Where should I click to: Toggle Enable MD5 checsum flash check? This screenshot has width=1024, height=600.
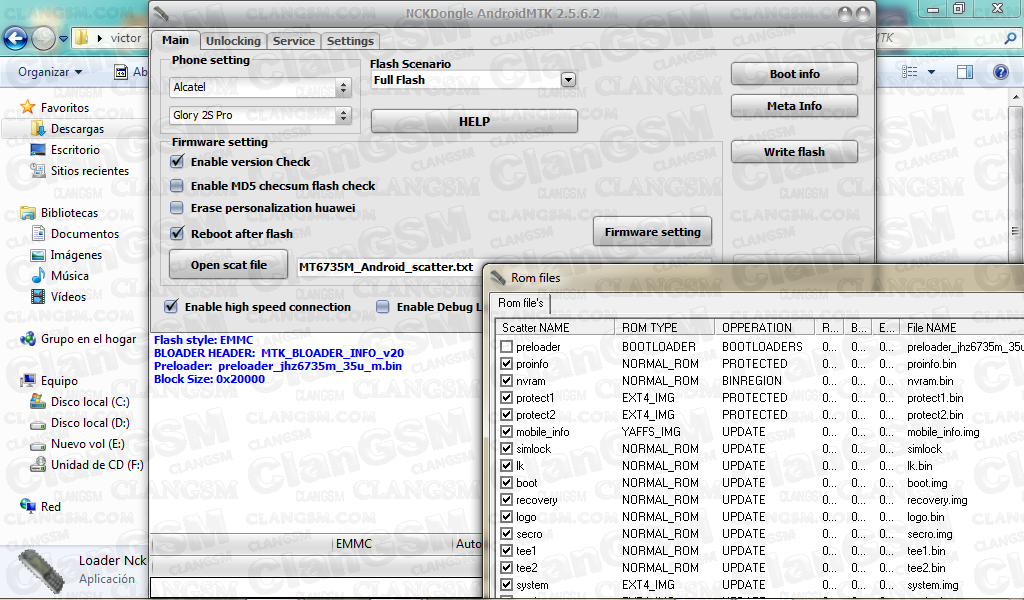coord(176,185)
